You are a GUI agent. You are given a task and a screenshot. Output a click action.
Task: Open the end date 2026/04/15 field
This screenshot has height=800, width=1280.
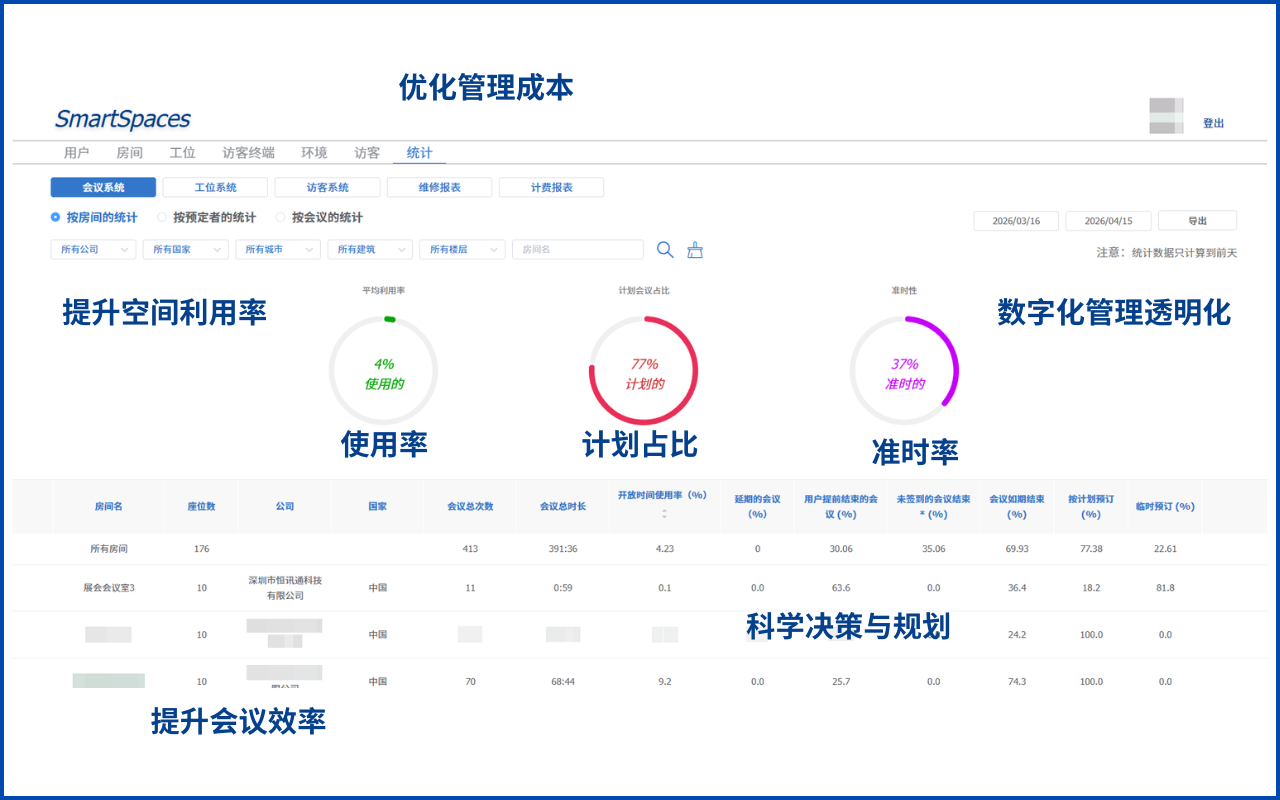(1108, 221)
